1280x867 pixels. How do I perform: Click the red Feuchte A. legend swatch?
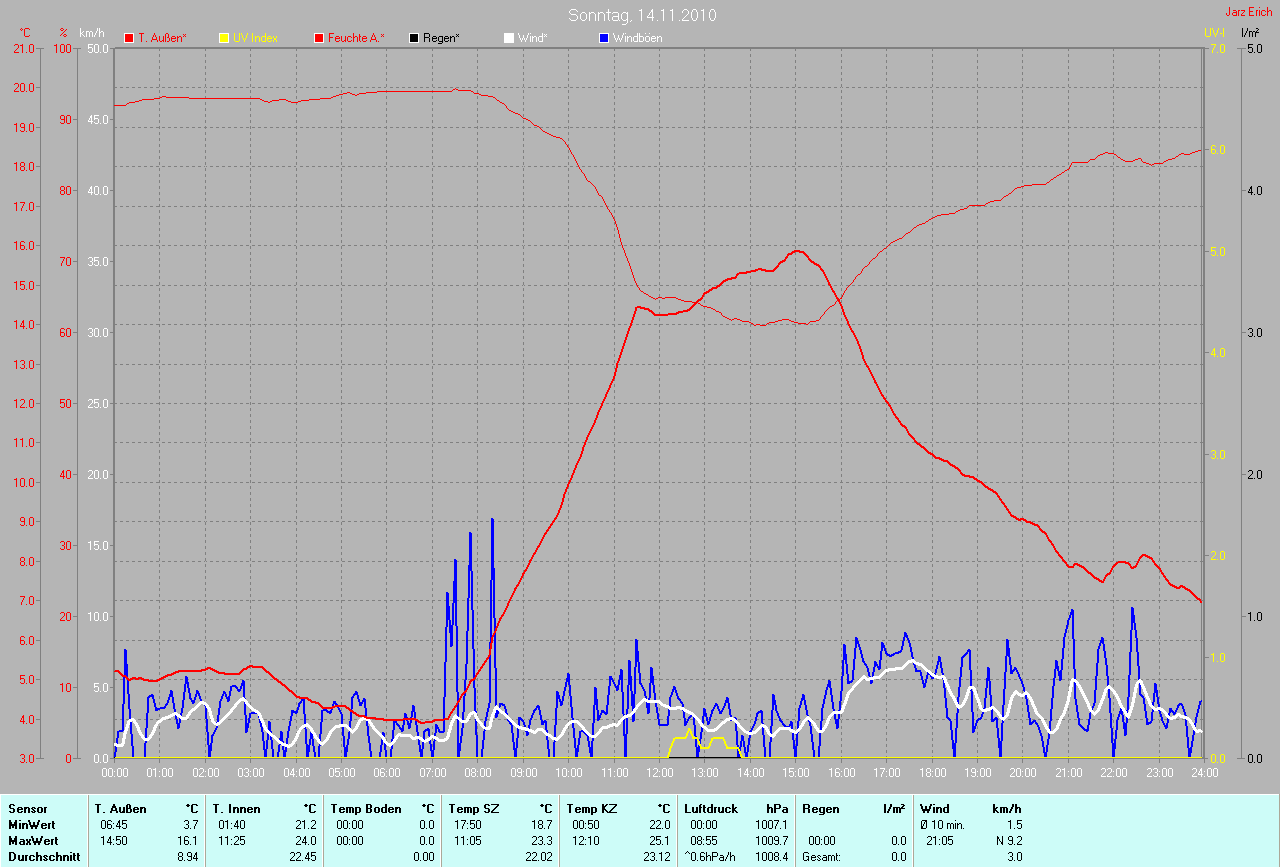(x=320, y=38)
